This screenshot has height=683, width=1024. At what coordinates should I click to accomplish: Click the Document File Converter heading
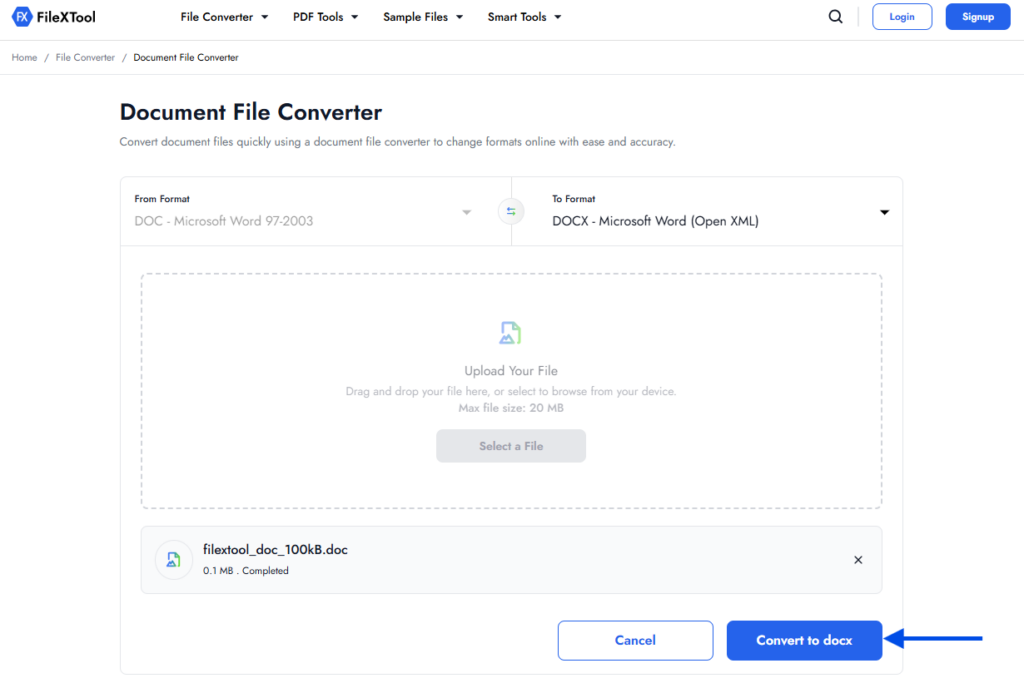(251, 112)
